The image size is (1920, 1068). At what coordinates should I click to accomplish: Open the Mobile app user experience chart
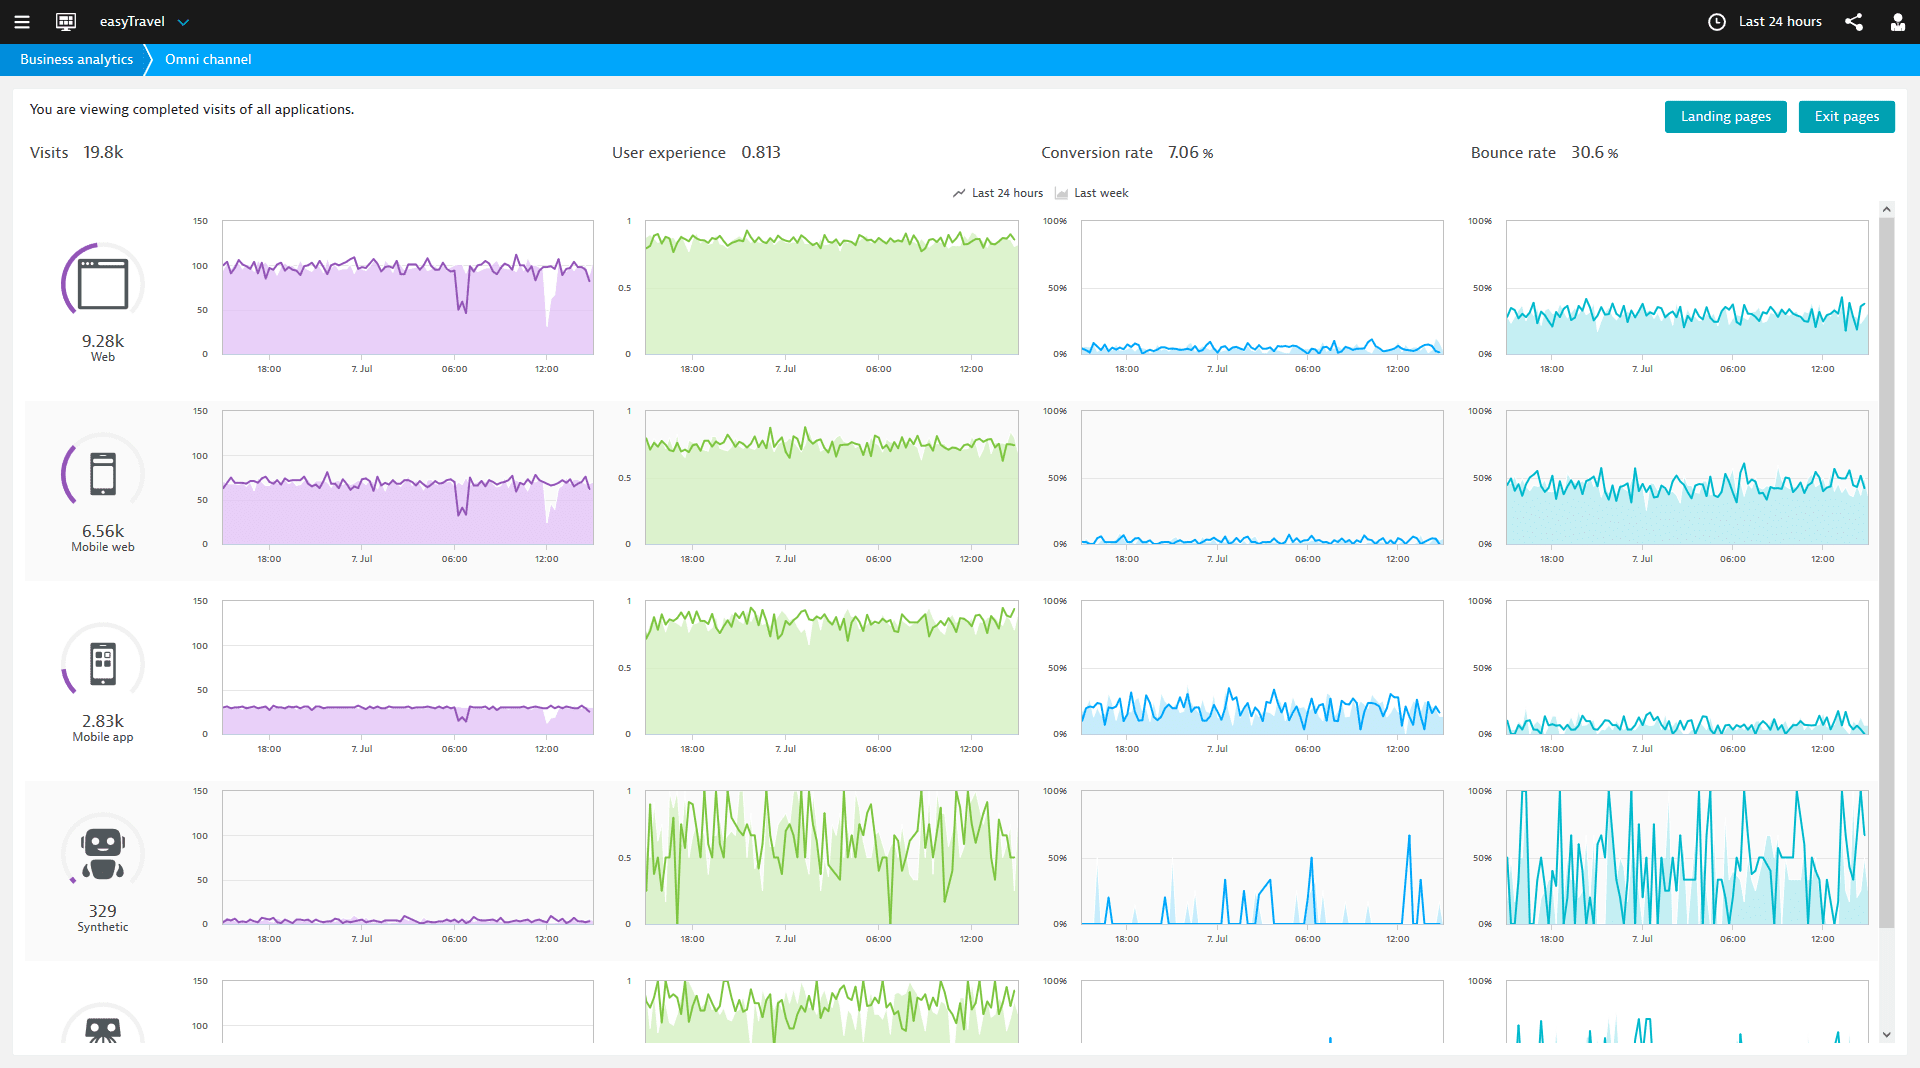click(x=832, y=668)
